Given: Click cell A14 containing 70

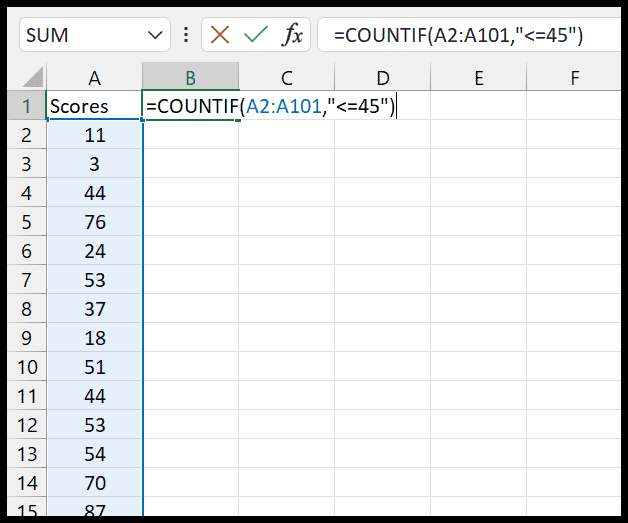Looking at the screenshot, I should [95, 483].
